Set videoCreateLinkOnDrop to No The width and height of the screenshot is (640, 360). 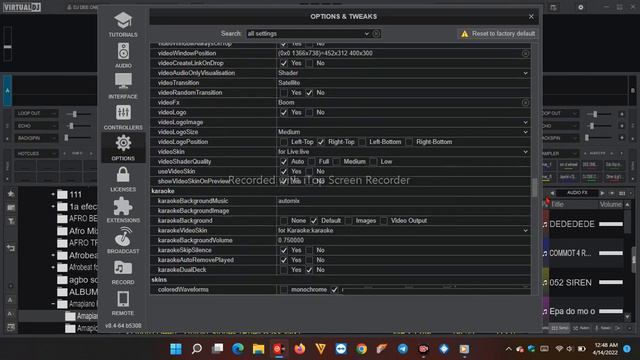[x=310, y=63]
